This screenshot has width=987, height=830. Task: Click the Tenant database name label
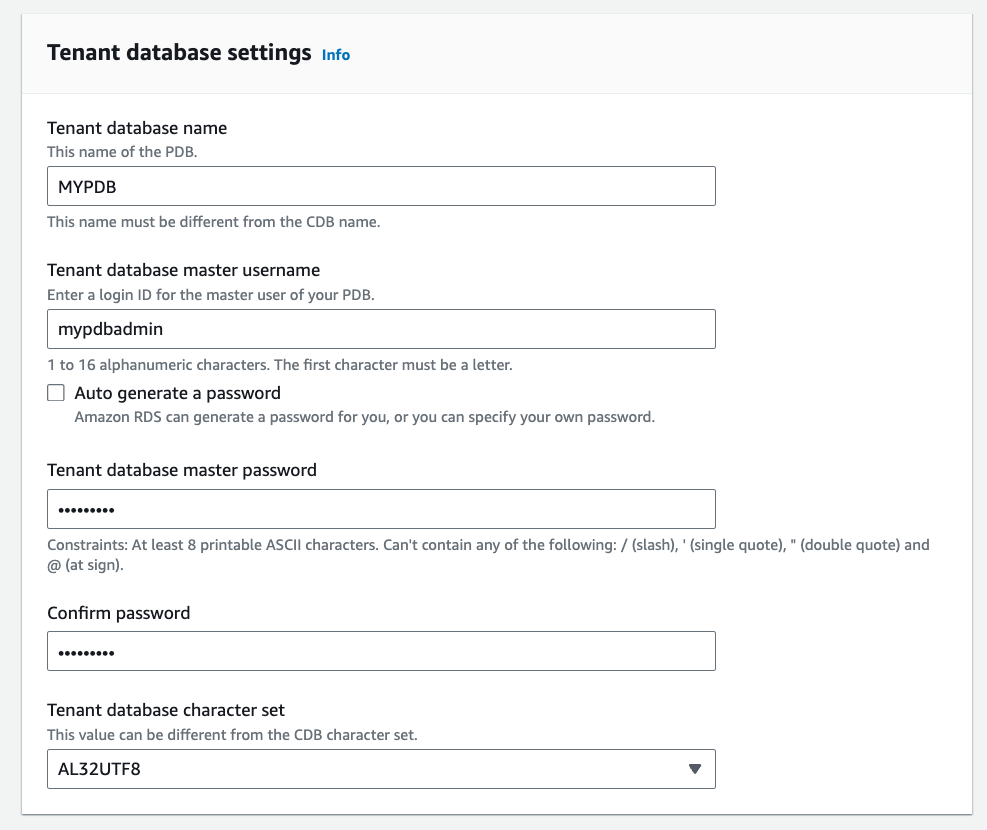pos(137,128)
